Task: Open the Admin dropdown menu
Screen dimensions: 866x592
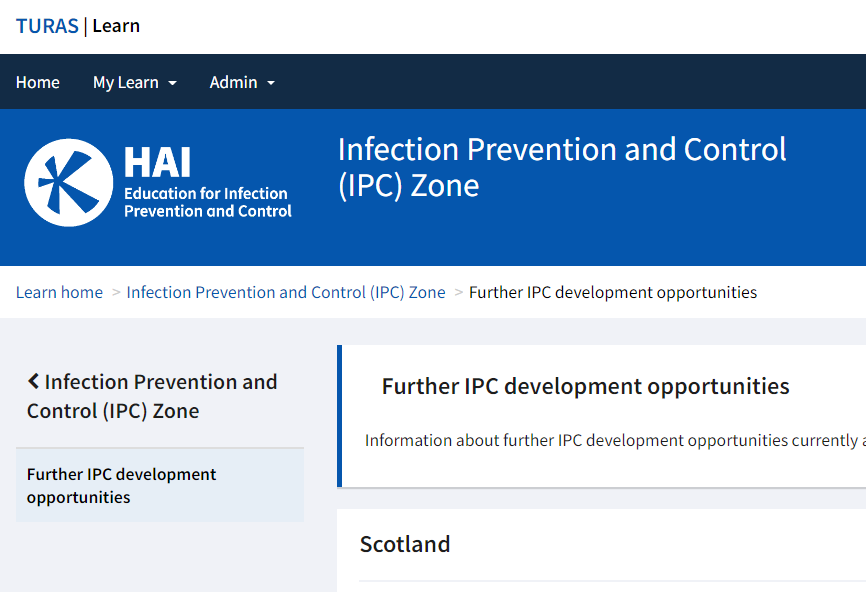Action: point(242,82)
